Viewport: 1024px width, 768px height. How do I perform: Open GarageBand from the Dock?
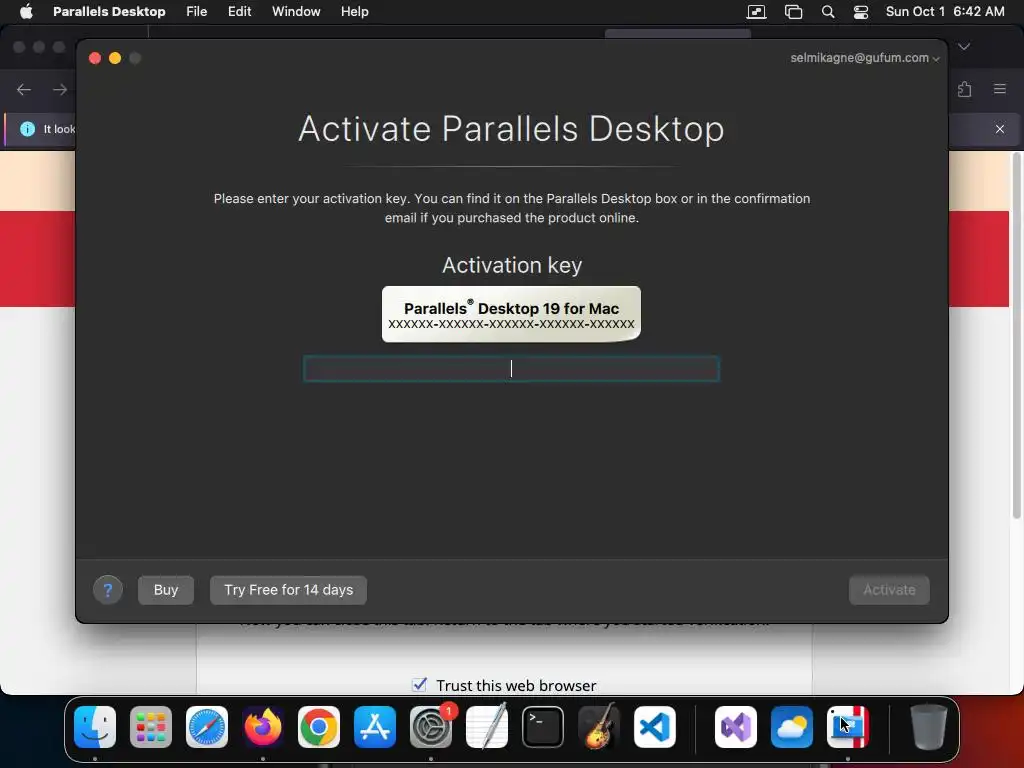pos(599,727)
